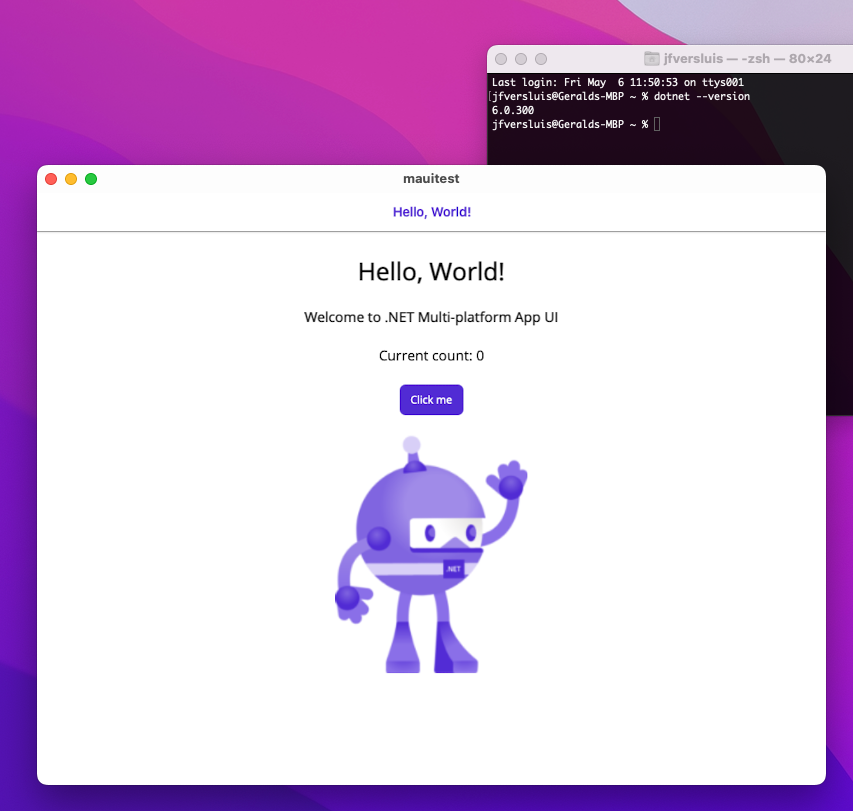Click the terminal window's yellow minimize button
This screenshot has width=853, height=811.
click(x=520, y=59)
